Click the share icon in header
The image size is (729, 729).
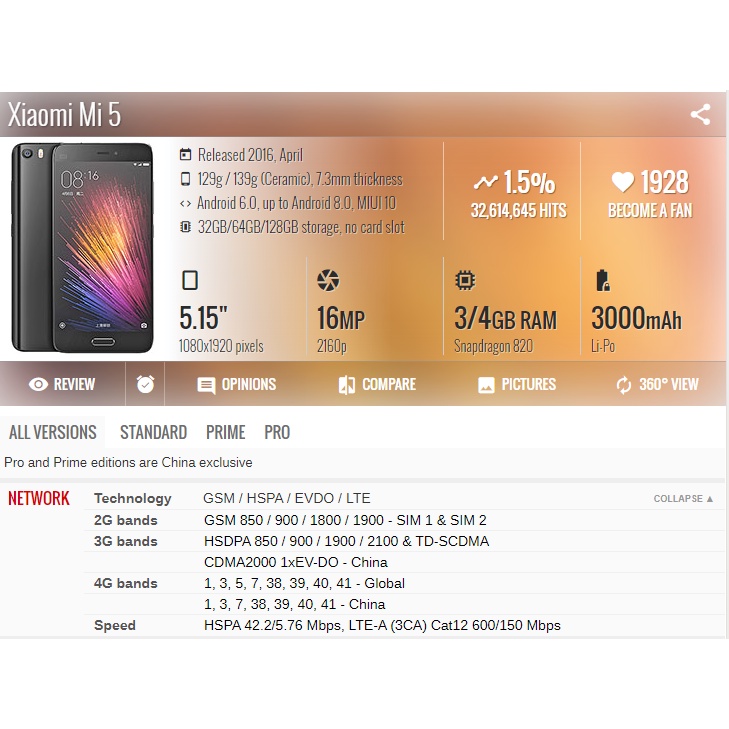coord(700,114)
